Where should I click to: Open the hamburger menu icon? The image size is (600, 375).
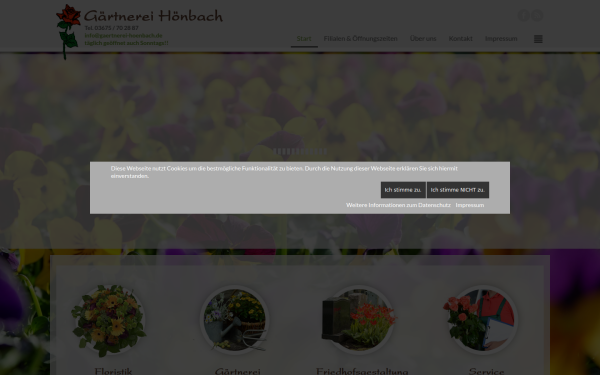click(x=538, y=39)
